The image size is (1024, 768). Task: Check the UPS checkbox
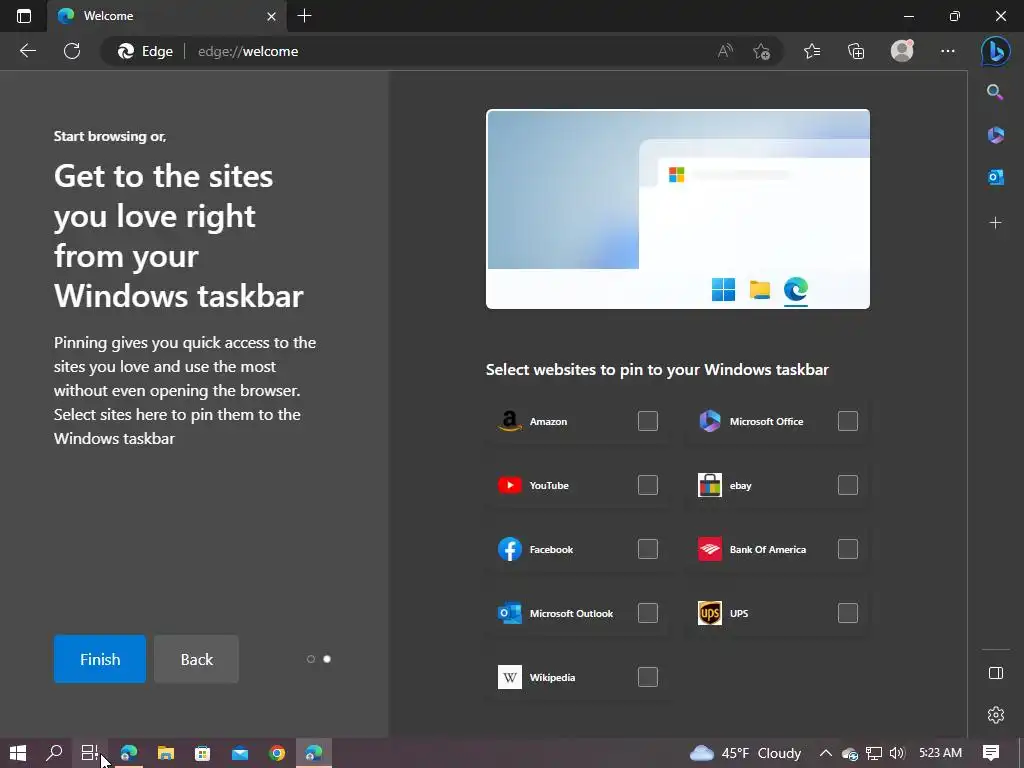[848, 613]
